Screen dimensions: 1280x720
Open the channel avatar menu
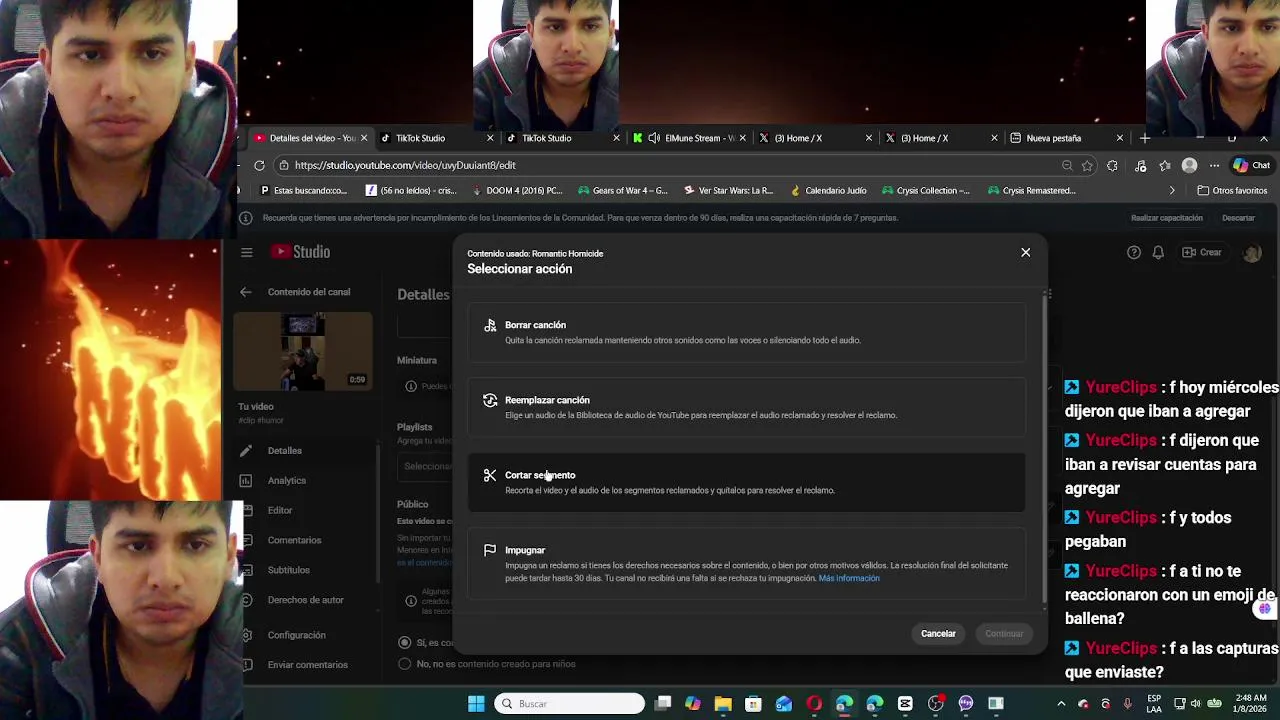click(x=1252, y=252)
